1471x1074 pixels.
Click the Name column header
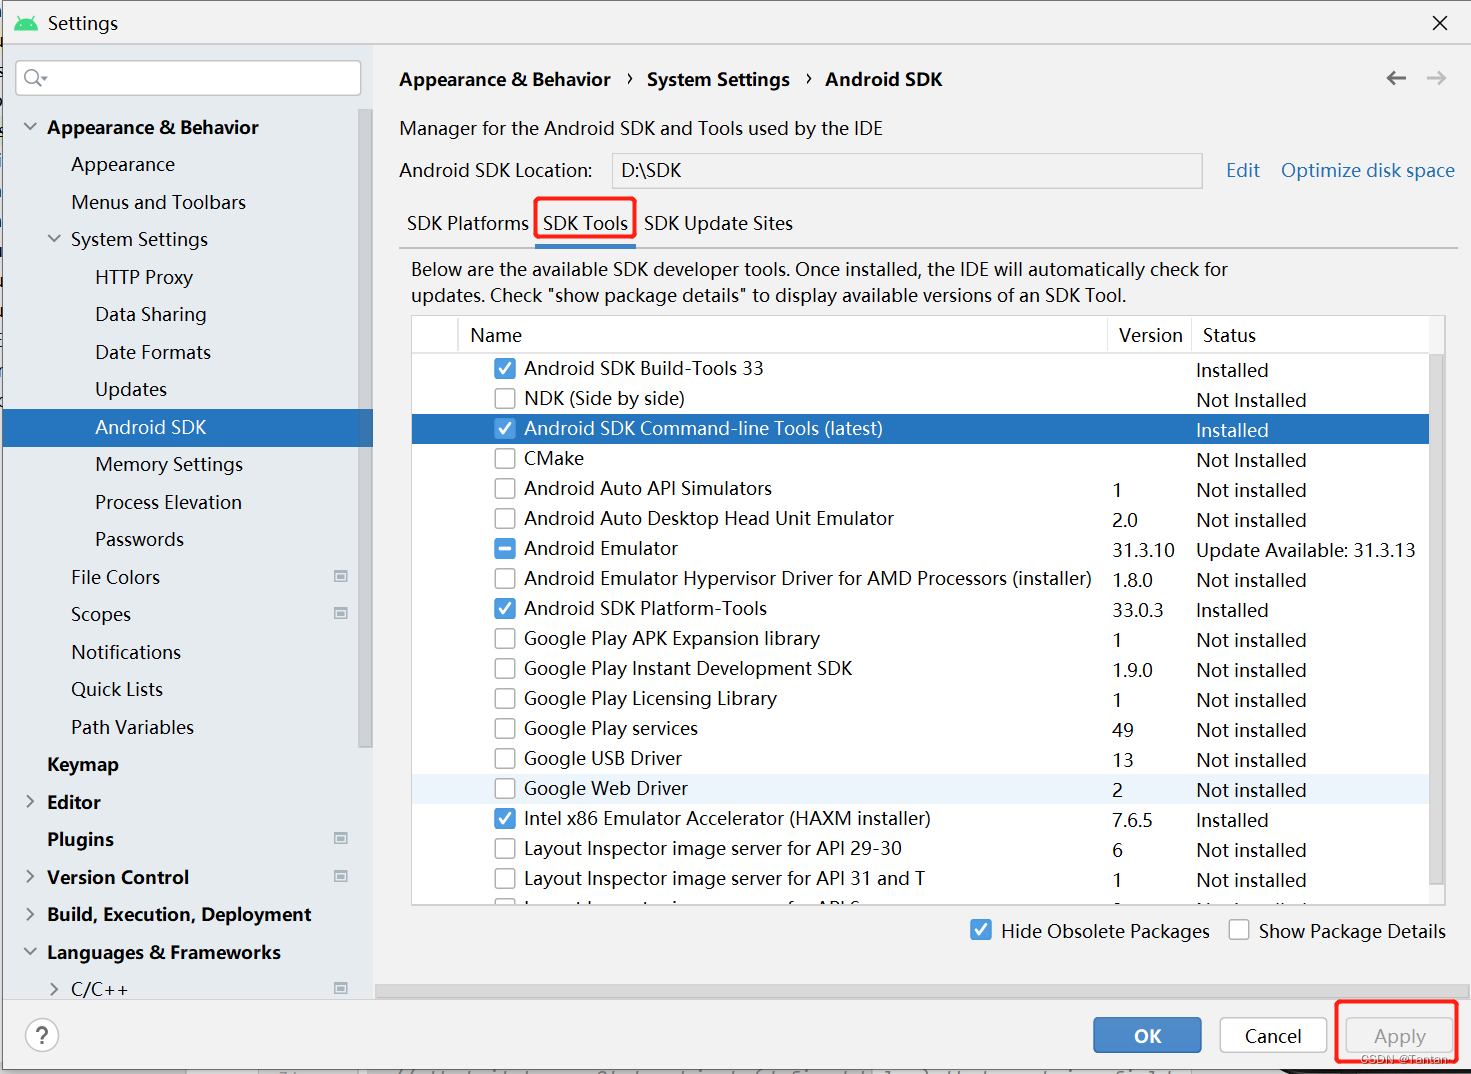(x=782, y=335)
